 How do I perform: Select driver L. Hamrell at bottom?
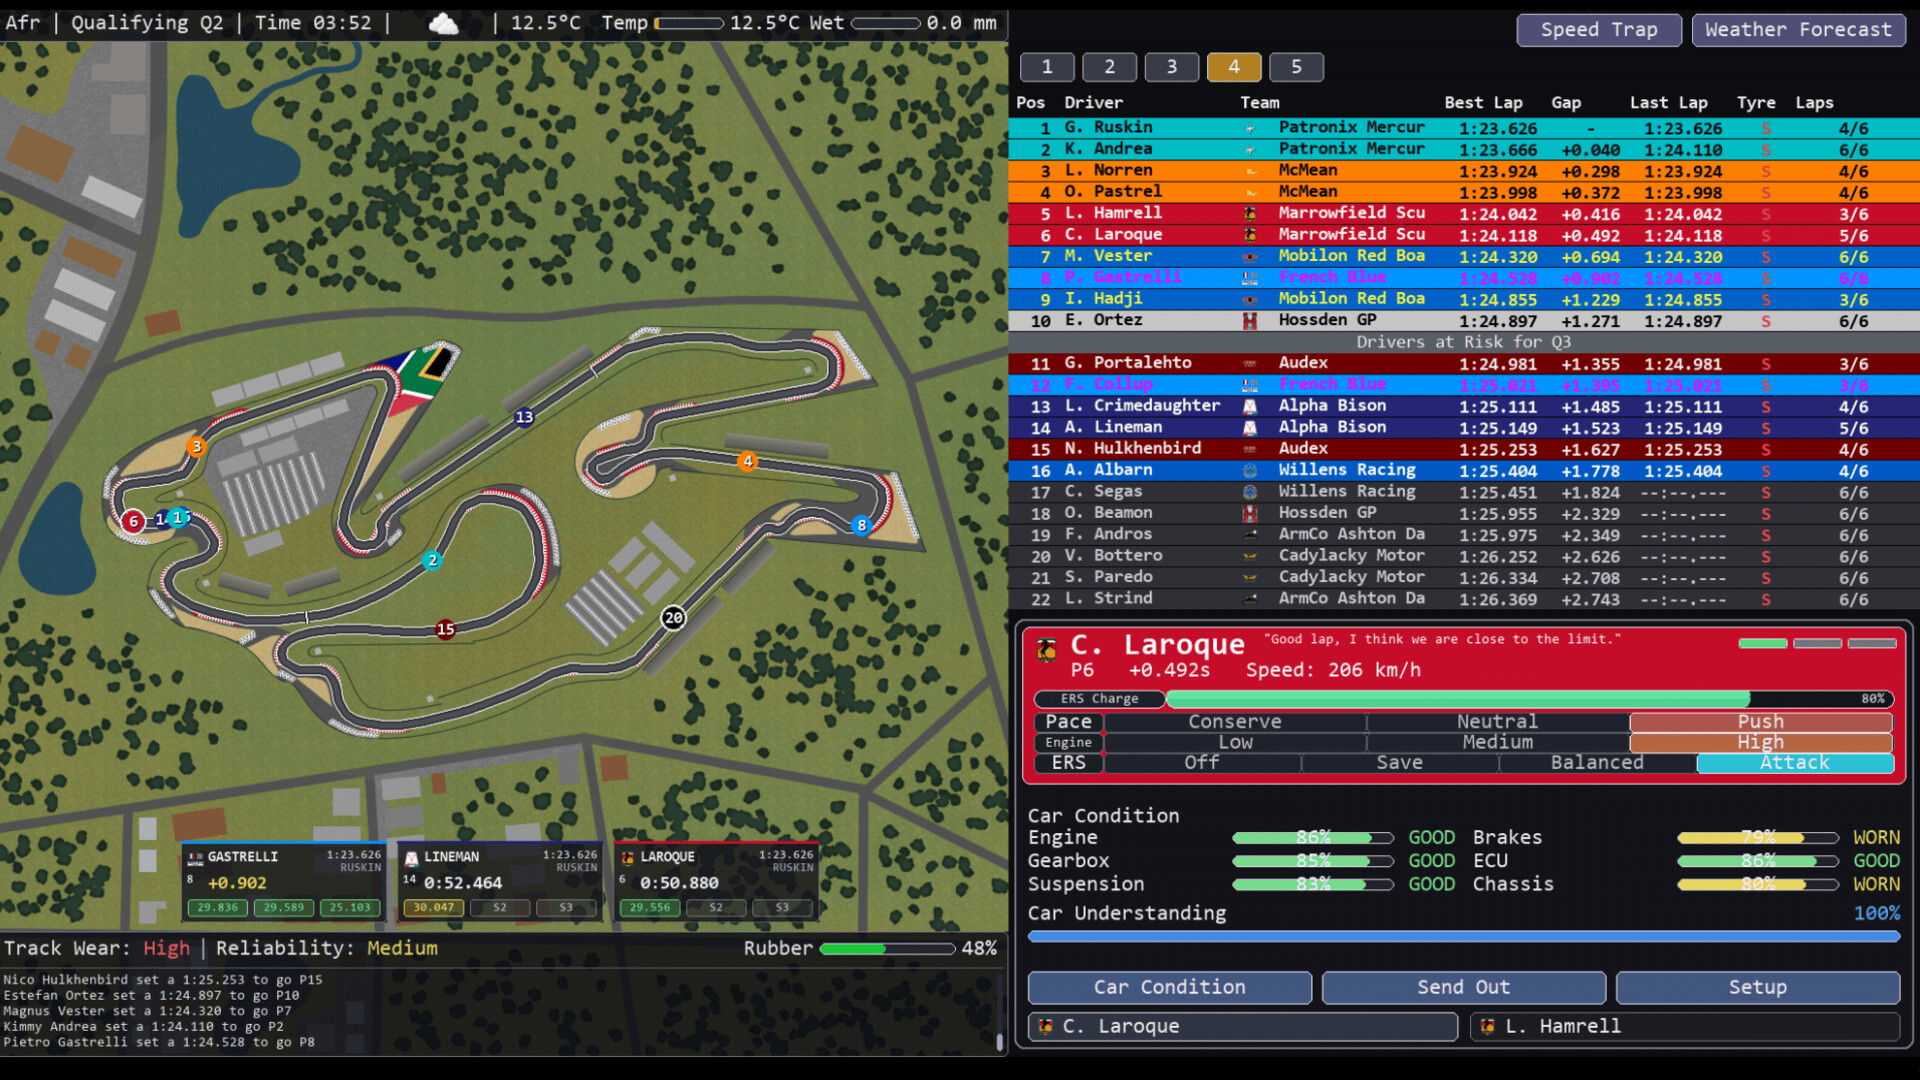point(1684,1026)
